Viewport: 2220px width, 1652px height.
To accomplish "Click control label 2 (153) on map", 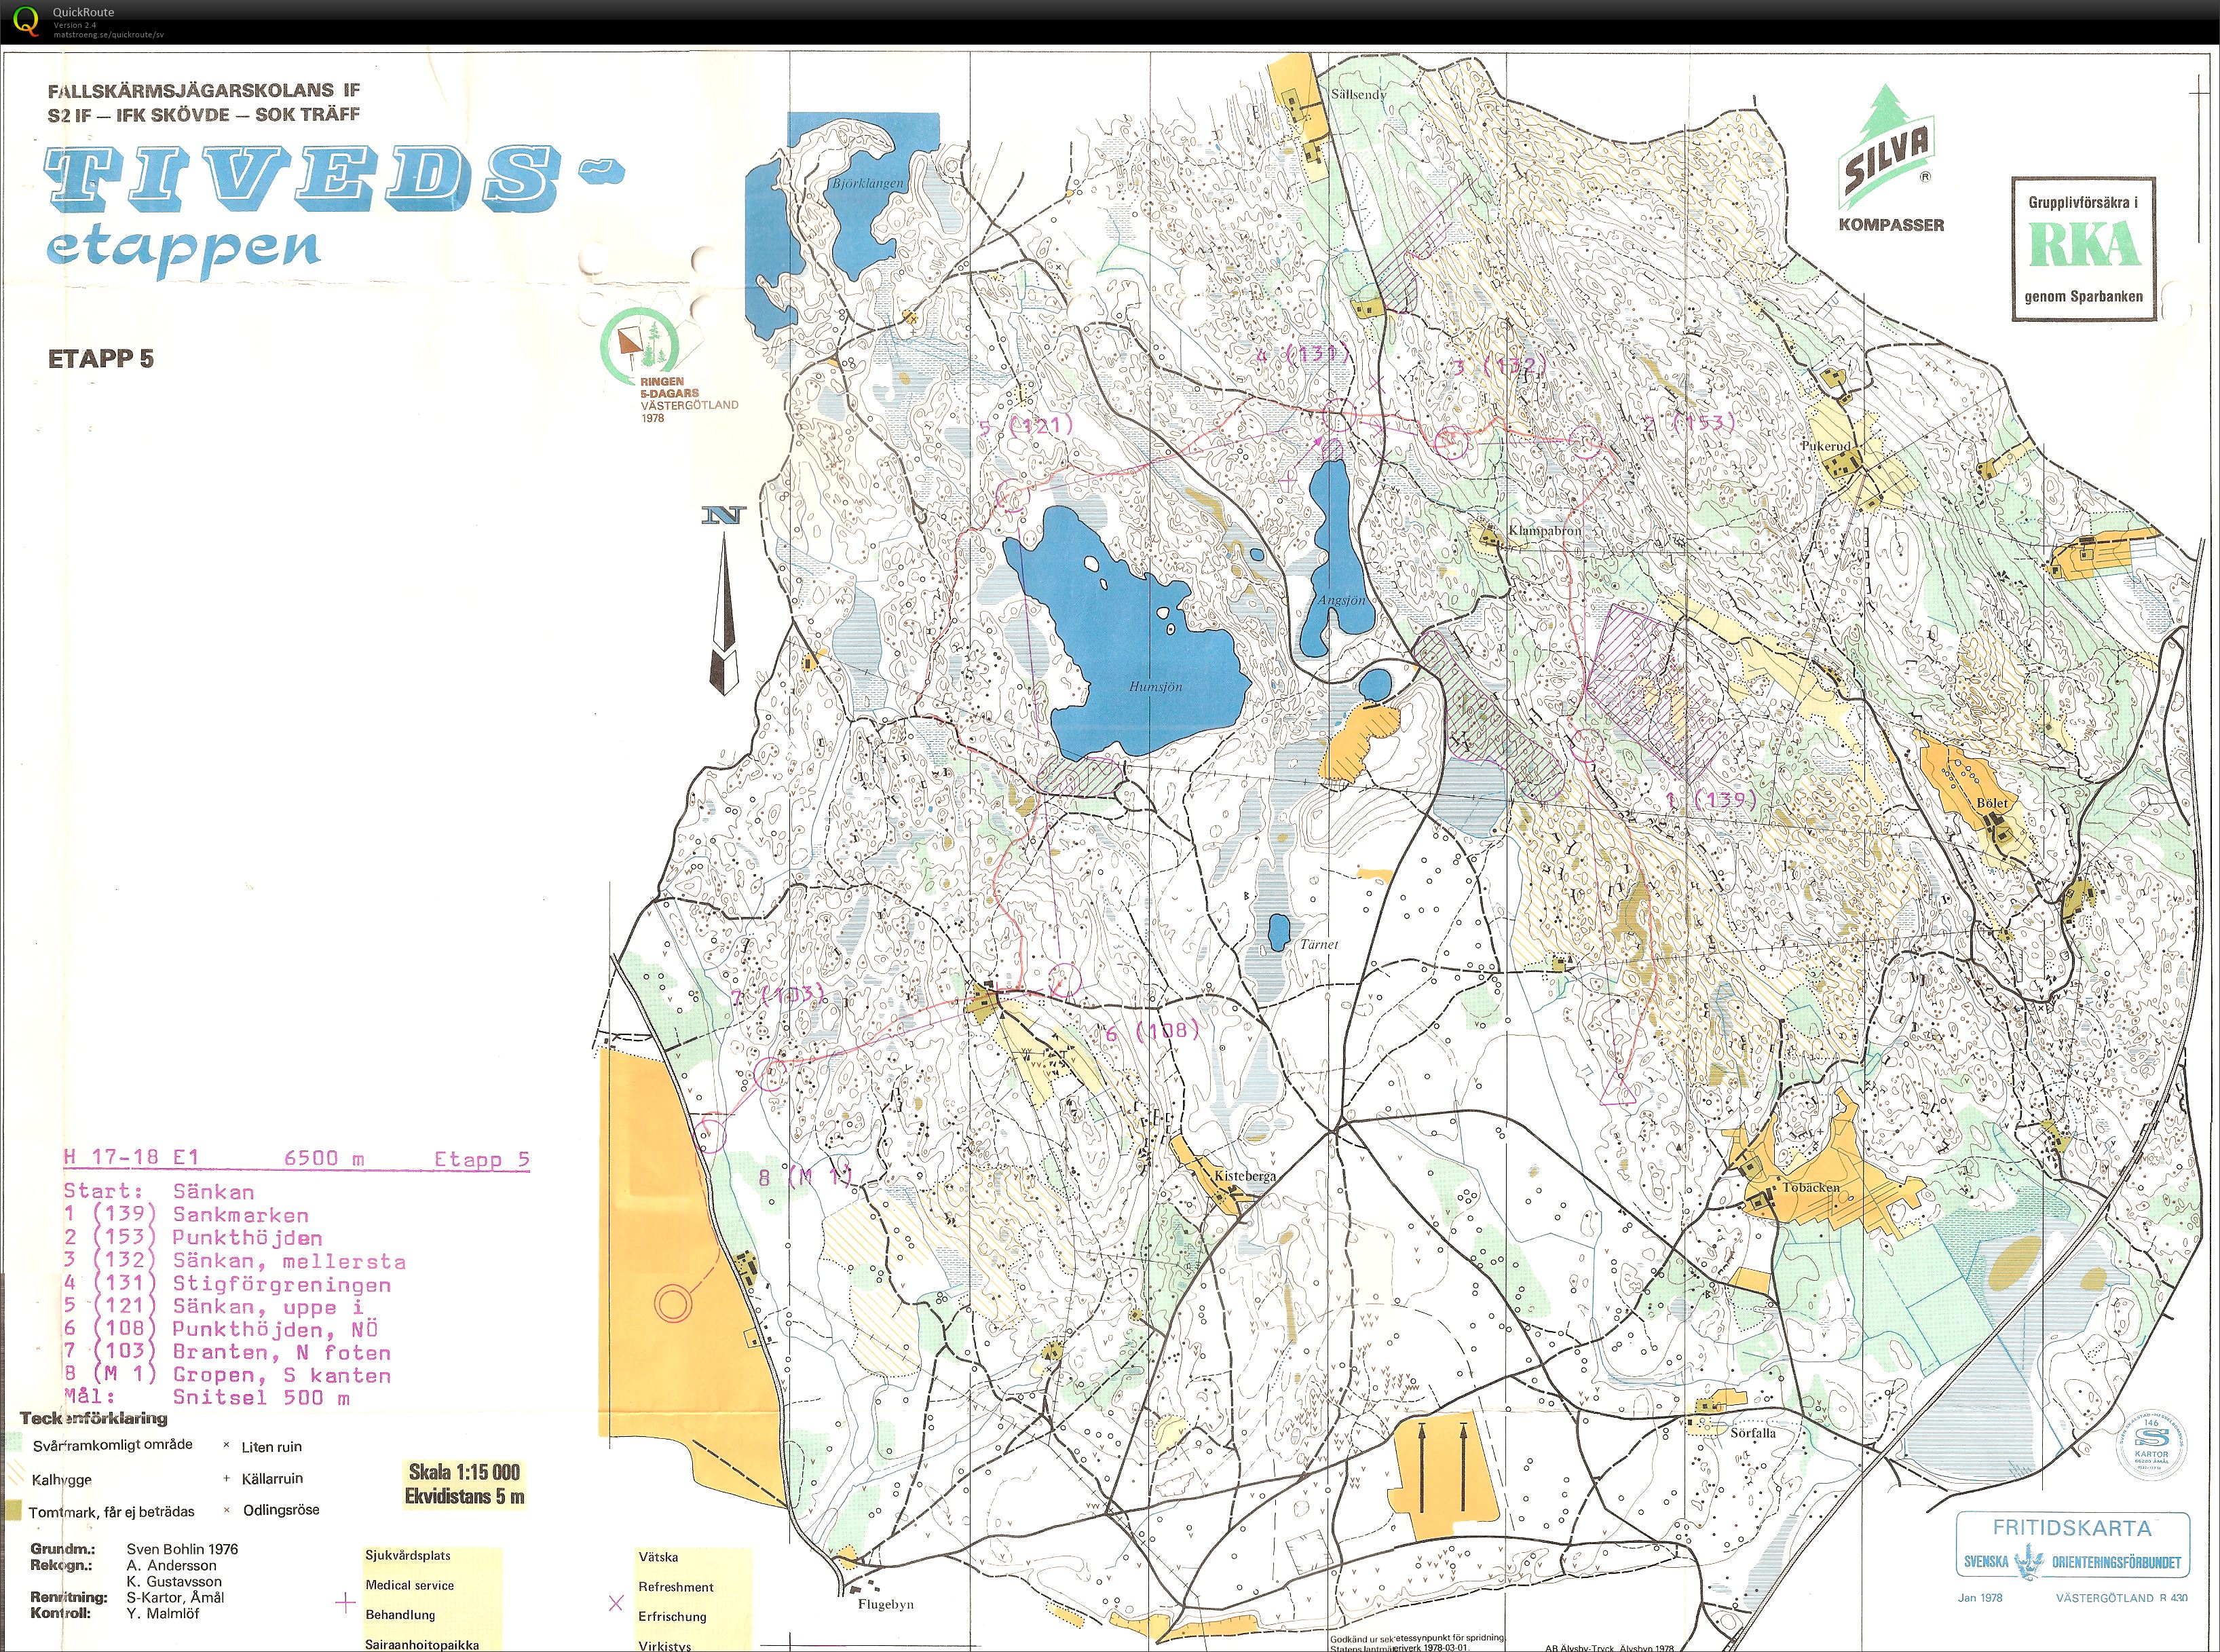I will [x=1690, y=424].
